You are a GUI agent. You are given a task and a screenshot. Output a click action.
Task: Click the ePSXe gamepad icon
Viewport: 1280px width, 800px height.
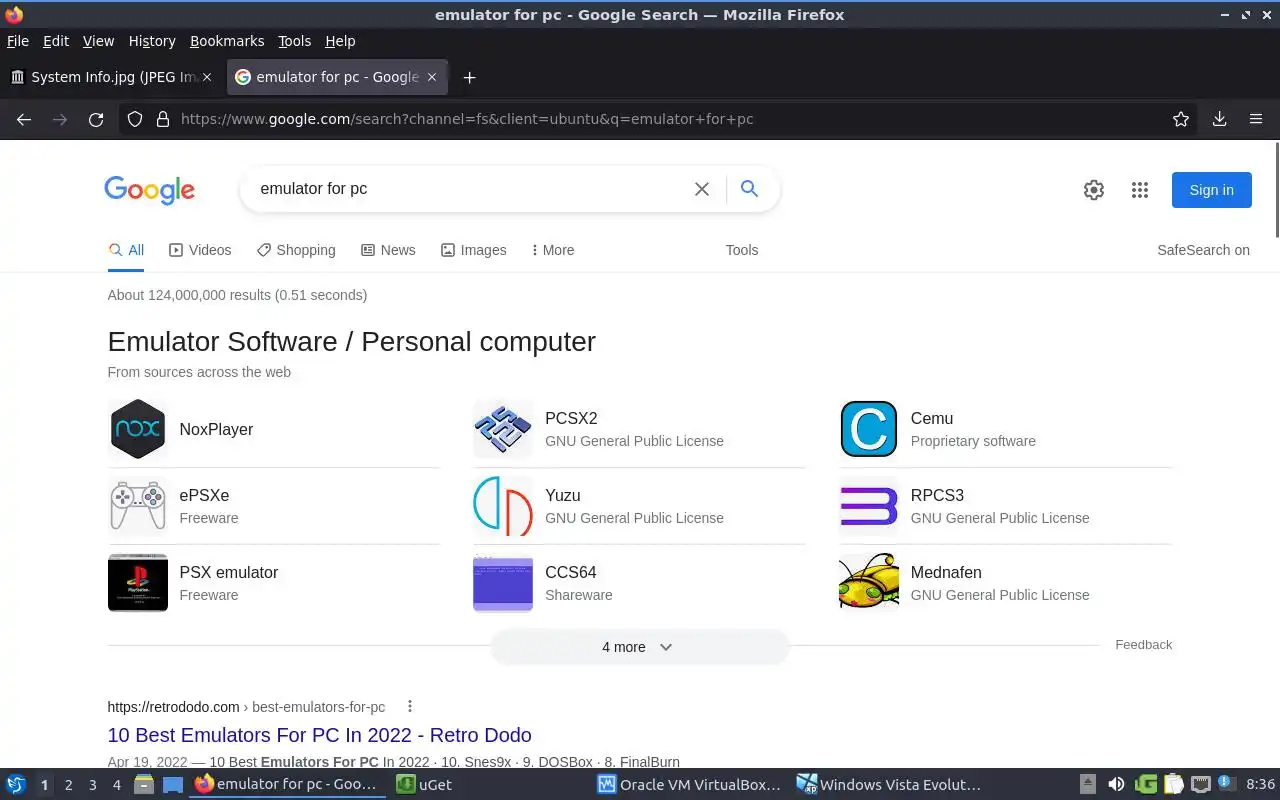(137, 506)
